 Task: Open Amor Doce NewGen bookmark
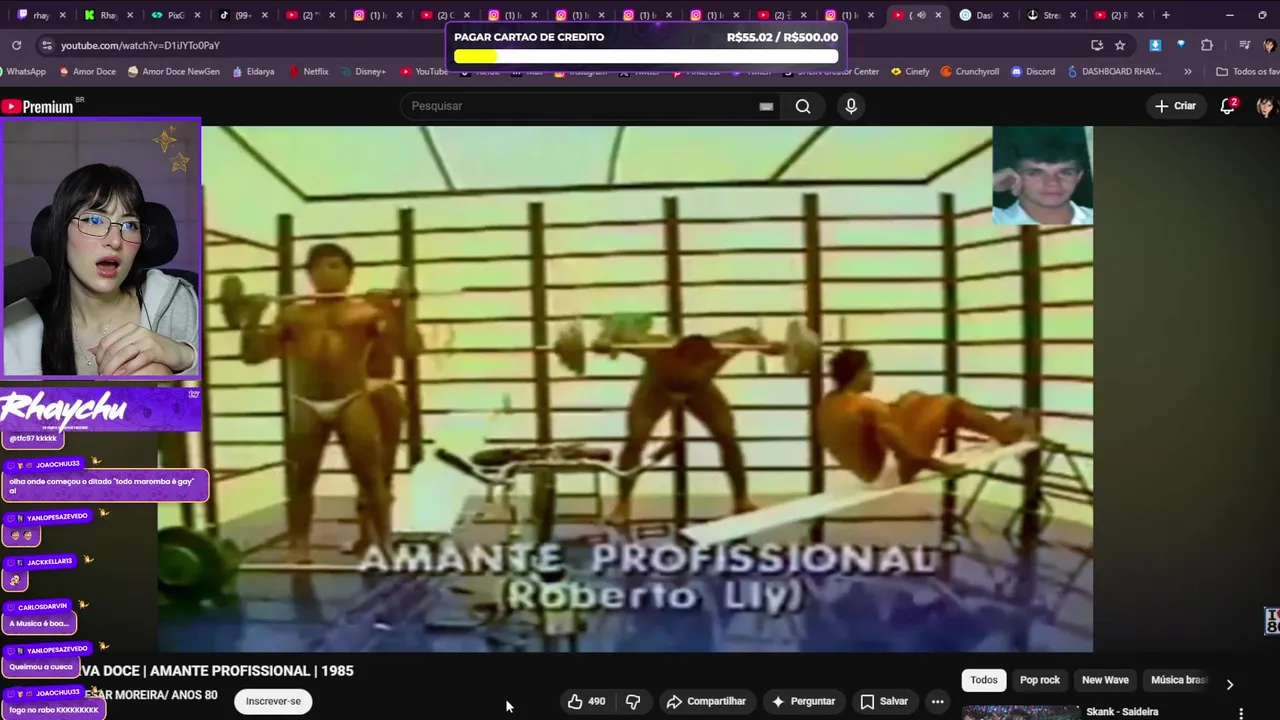point(174,72)
